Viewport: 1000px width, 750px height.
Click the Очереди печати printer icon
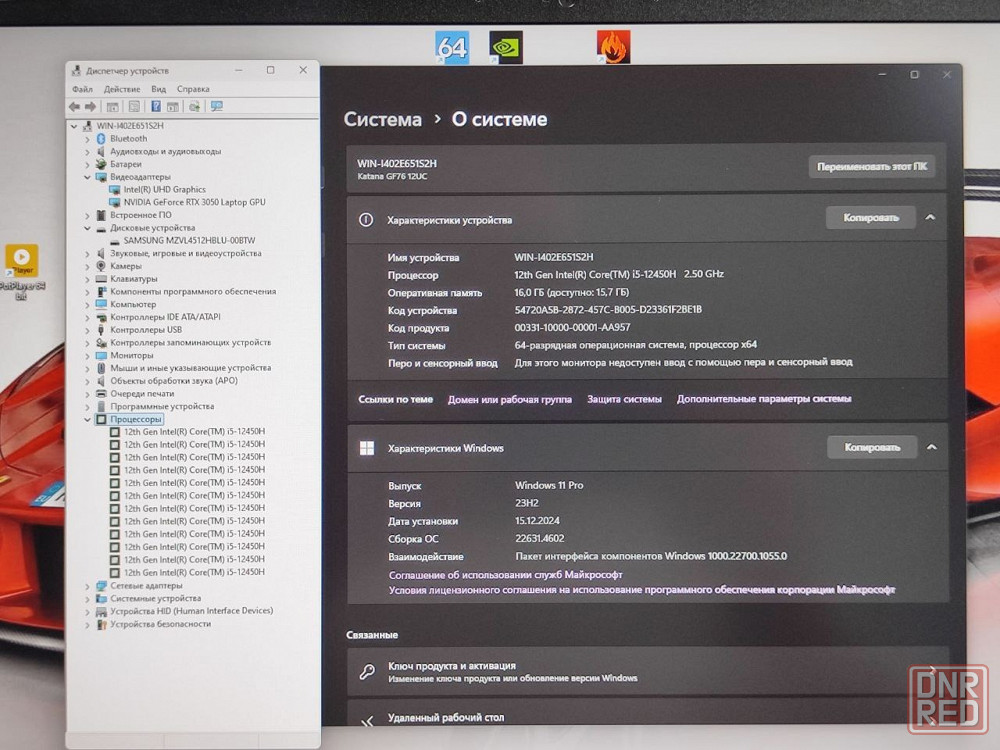[x=101, y=393]
